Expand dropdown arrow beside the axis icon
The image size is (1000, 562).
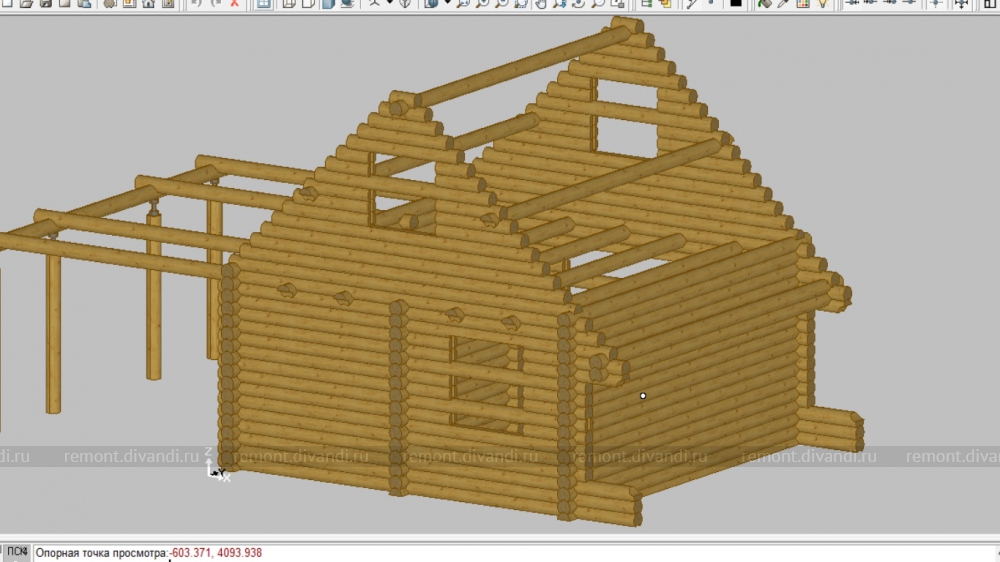click(x=389, y=3)
